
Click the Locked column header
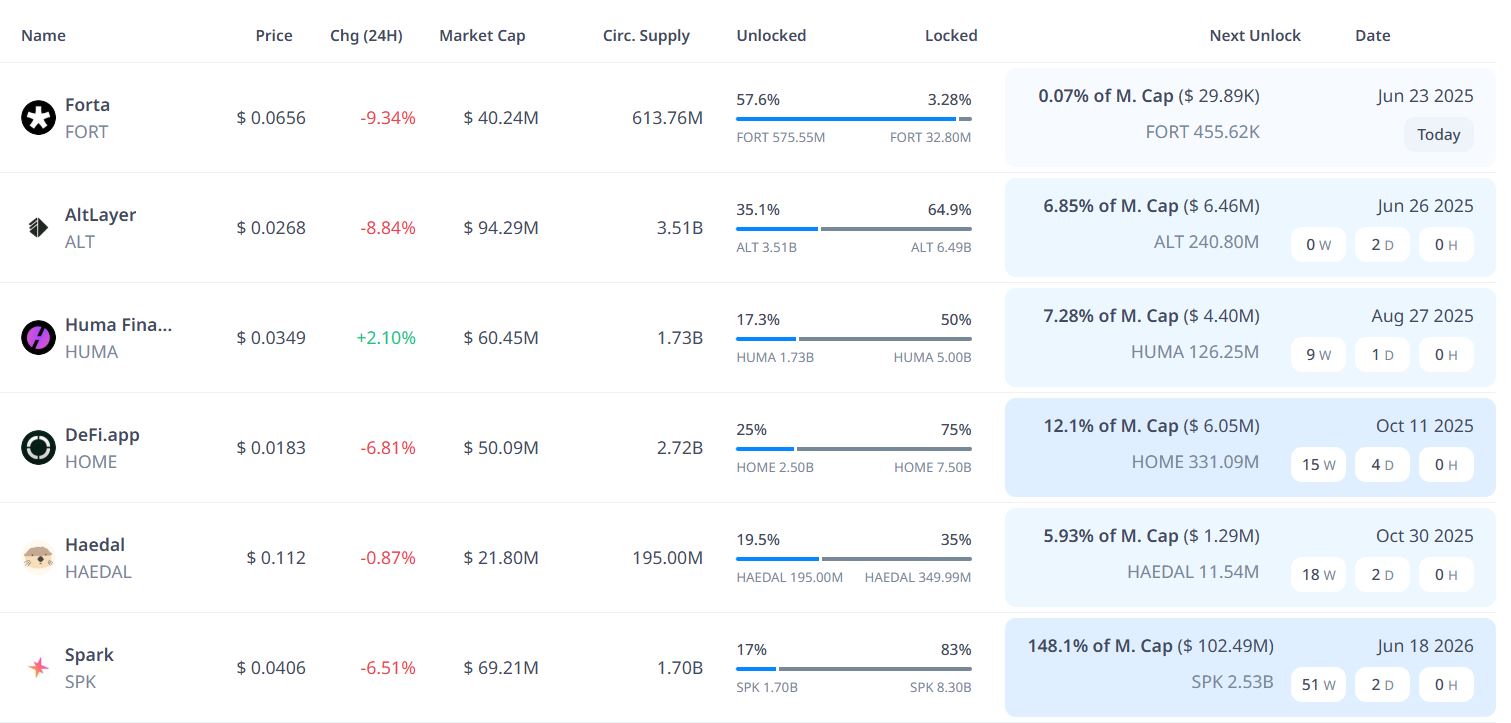point(951,35)
